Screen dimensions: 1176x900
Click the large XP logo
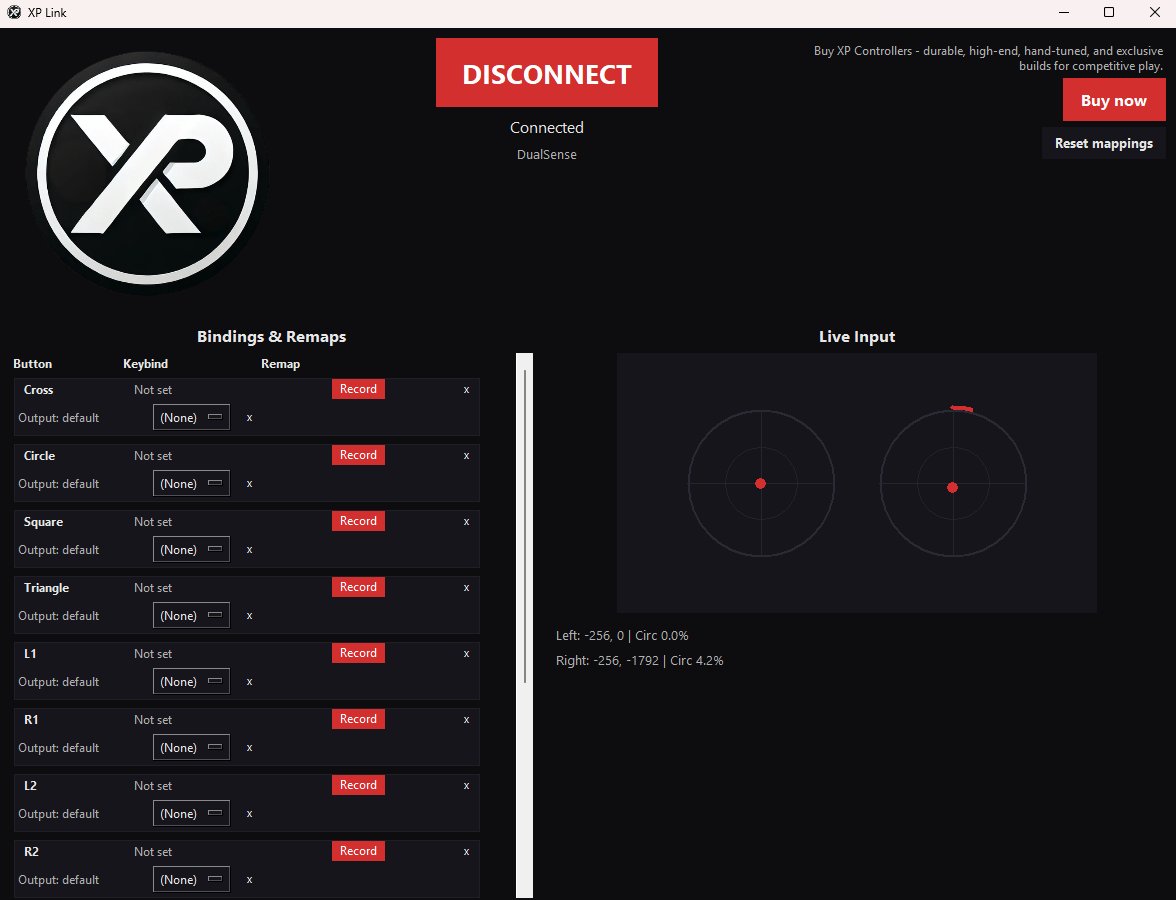pos(147,173)
